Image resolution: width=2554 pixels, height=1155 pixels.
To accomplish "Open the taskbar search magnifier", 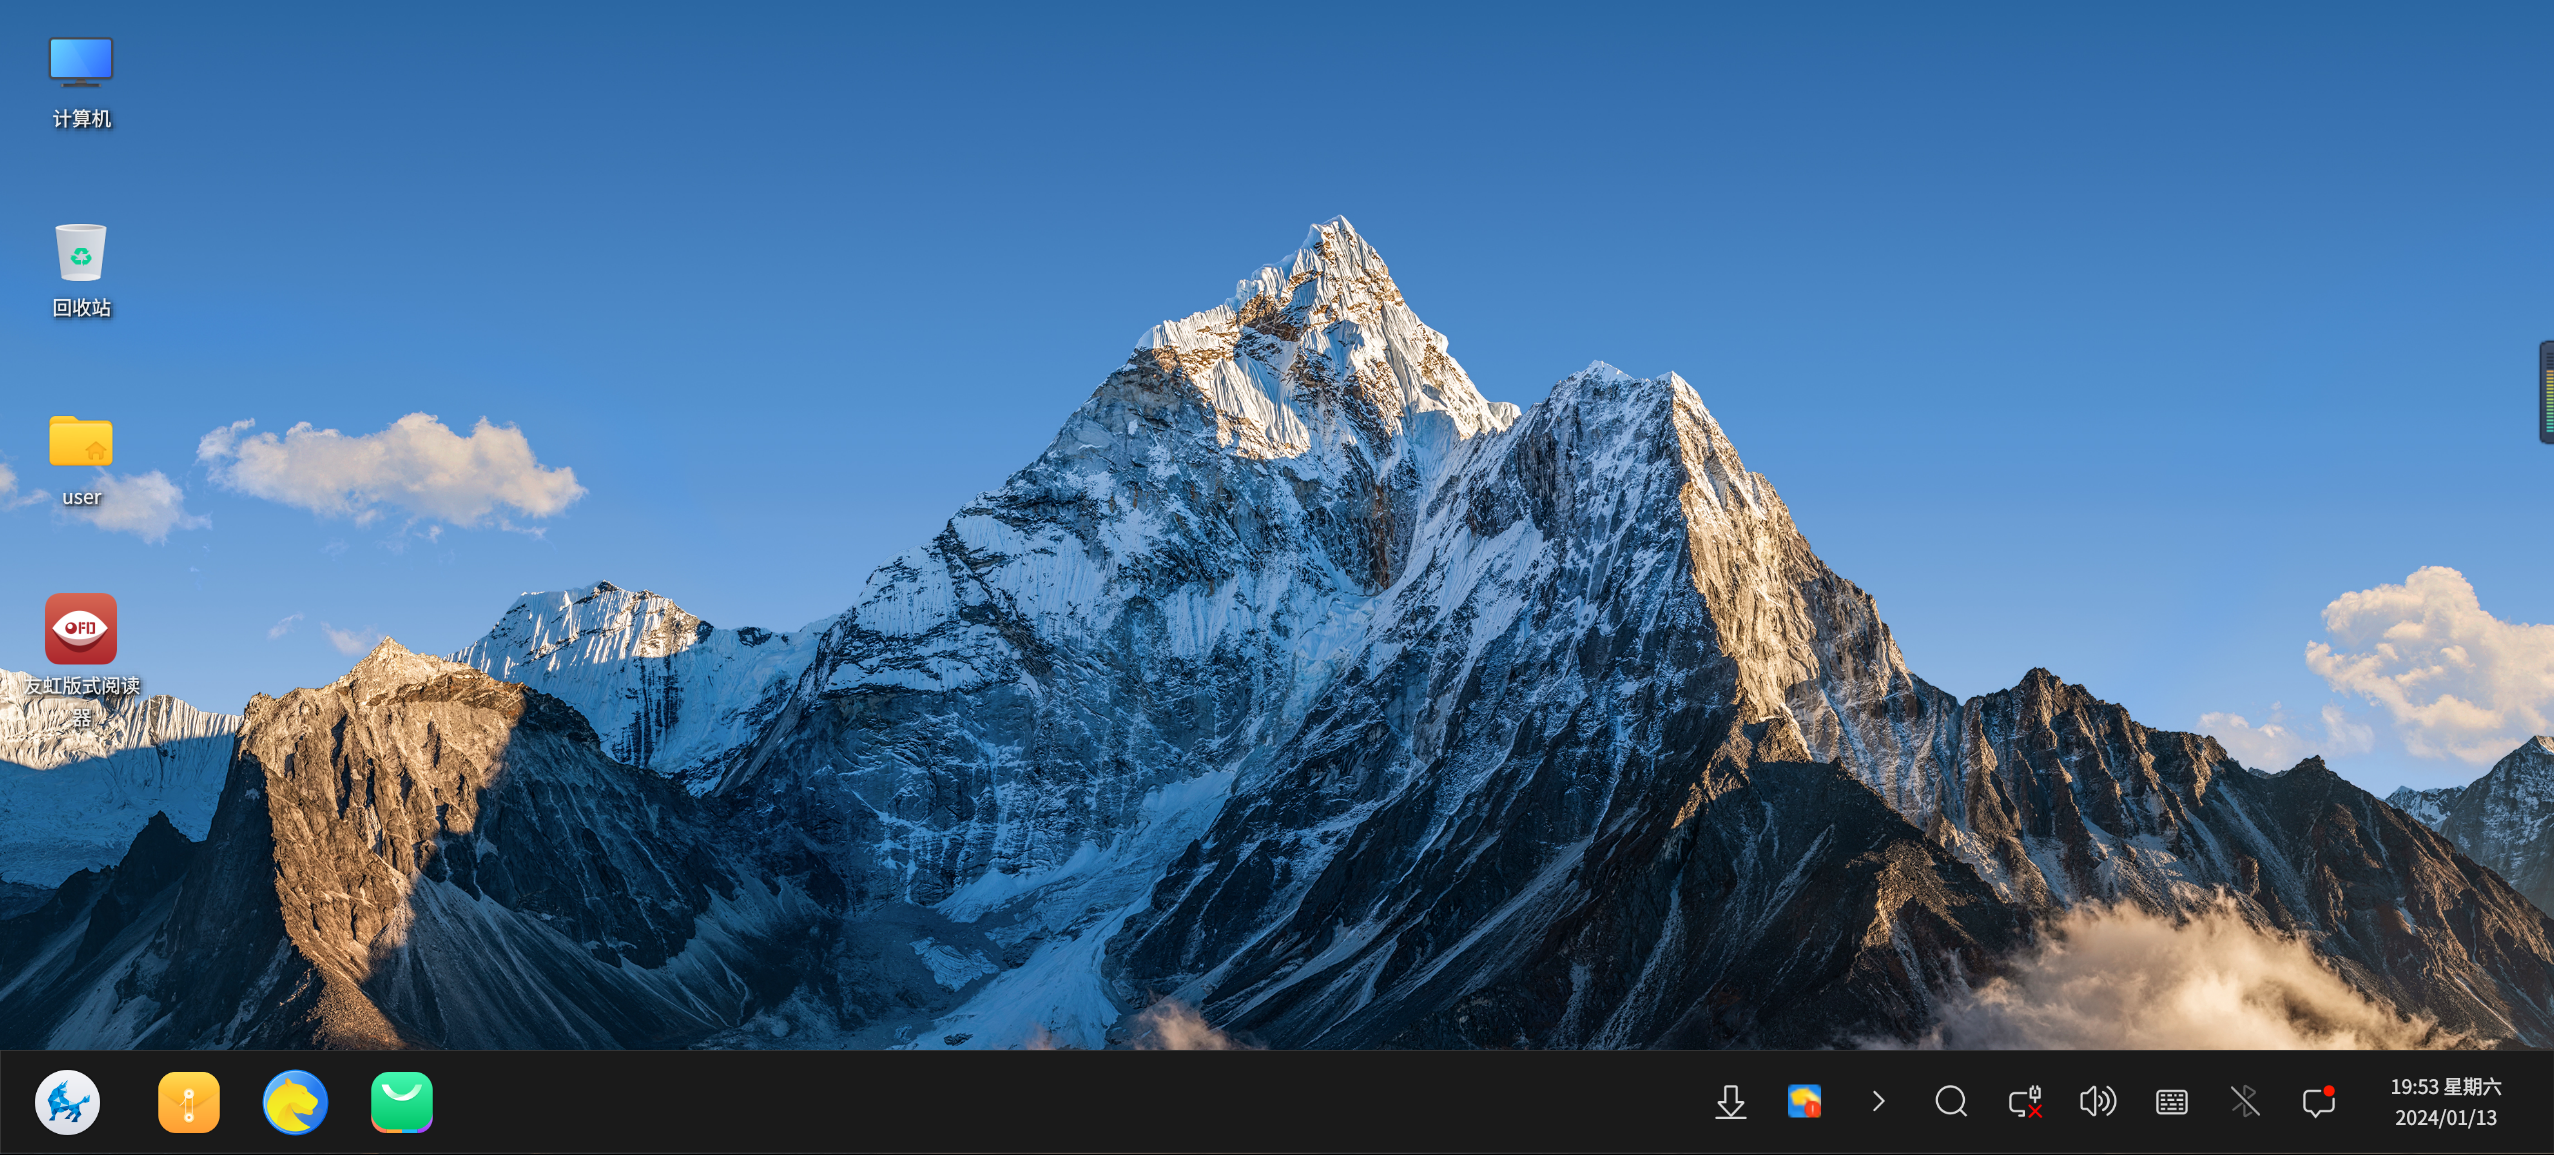I will 1951,1102.
